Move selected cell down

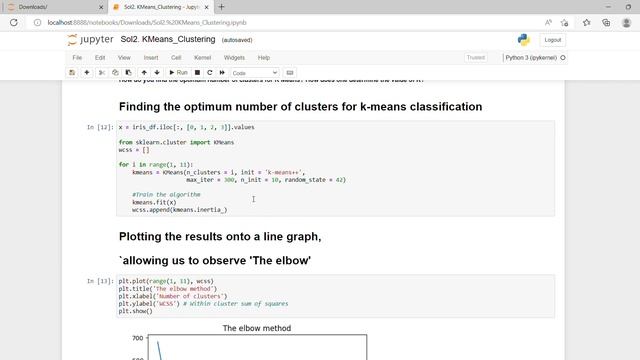(157, 73)
